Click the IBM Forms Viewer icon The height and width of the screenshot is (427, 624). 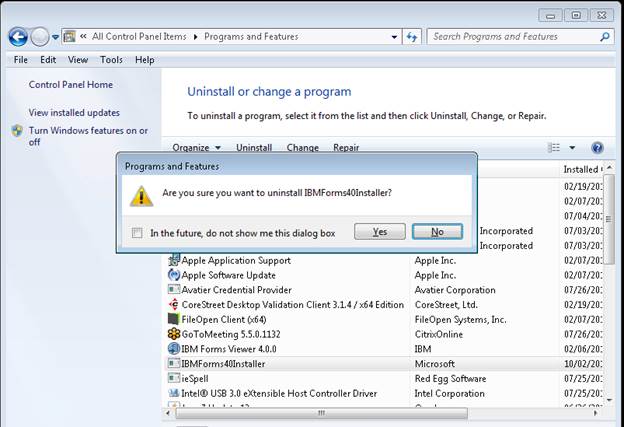174,349
